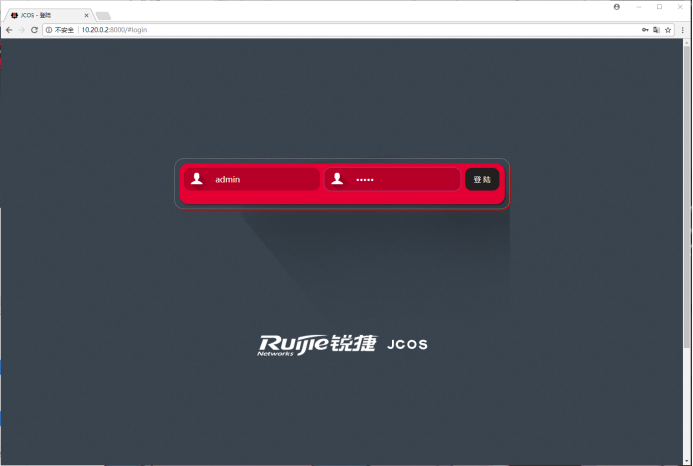Open site info via 不安全 indicator
The image size is (693, 466).
coord(60,30)
